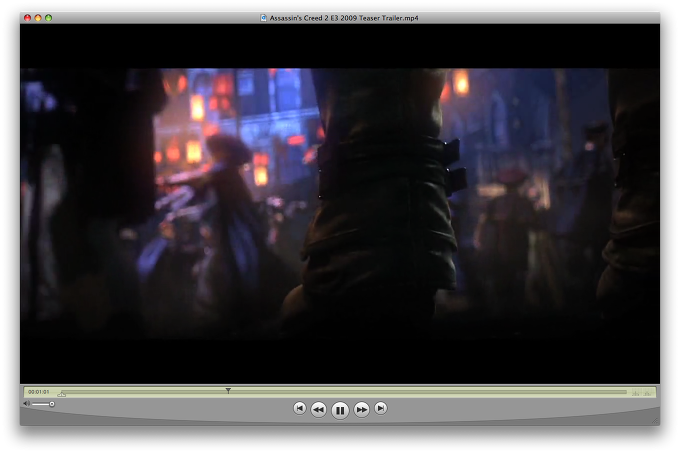The height and width of the screenshot is (453, 680).
Task: Click the playhead marker on the timeline
Action: tap(228, 391)
